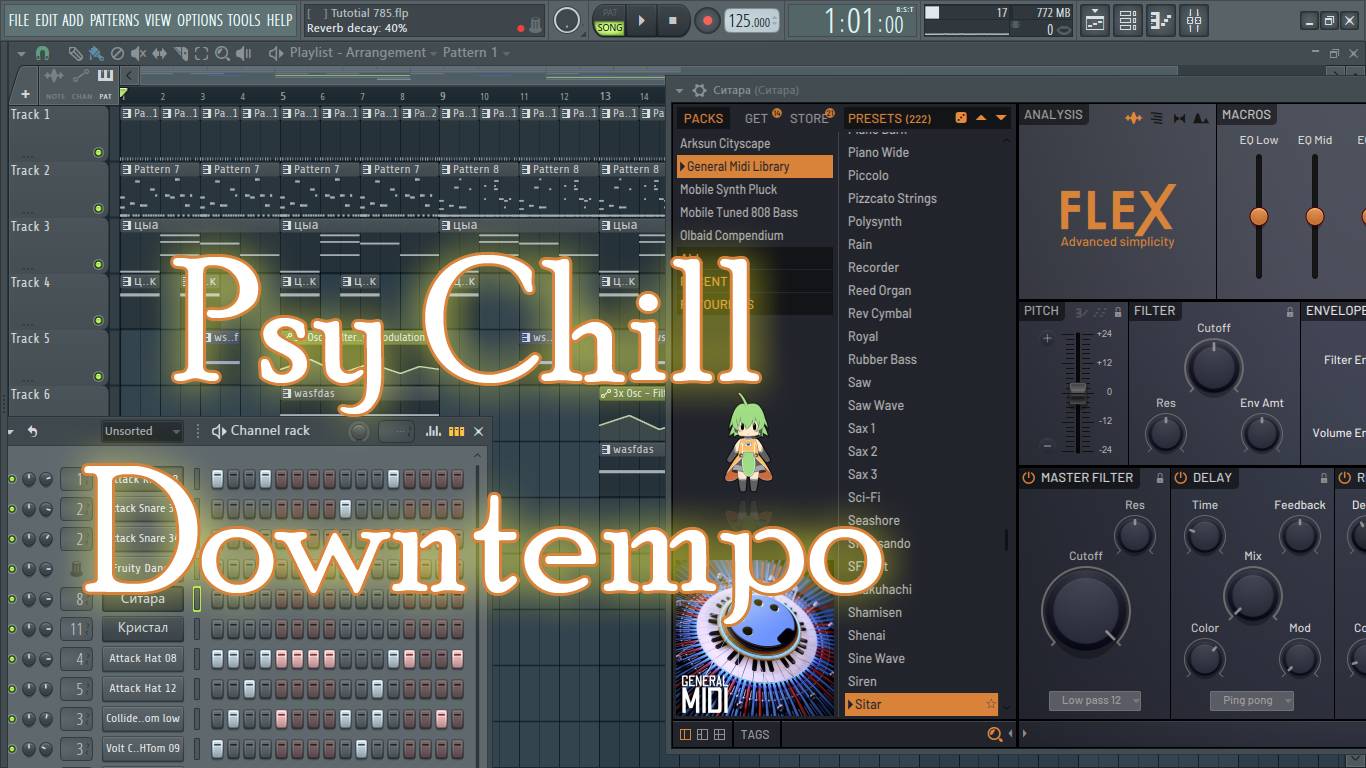The image size is (1366, 768).
Task: Adjust the EQ Mid macro slider
Action: (1315, 216)
